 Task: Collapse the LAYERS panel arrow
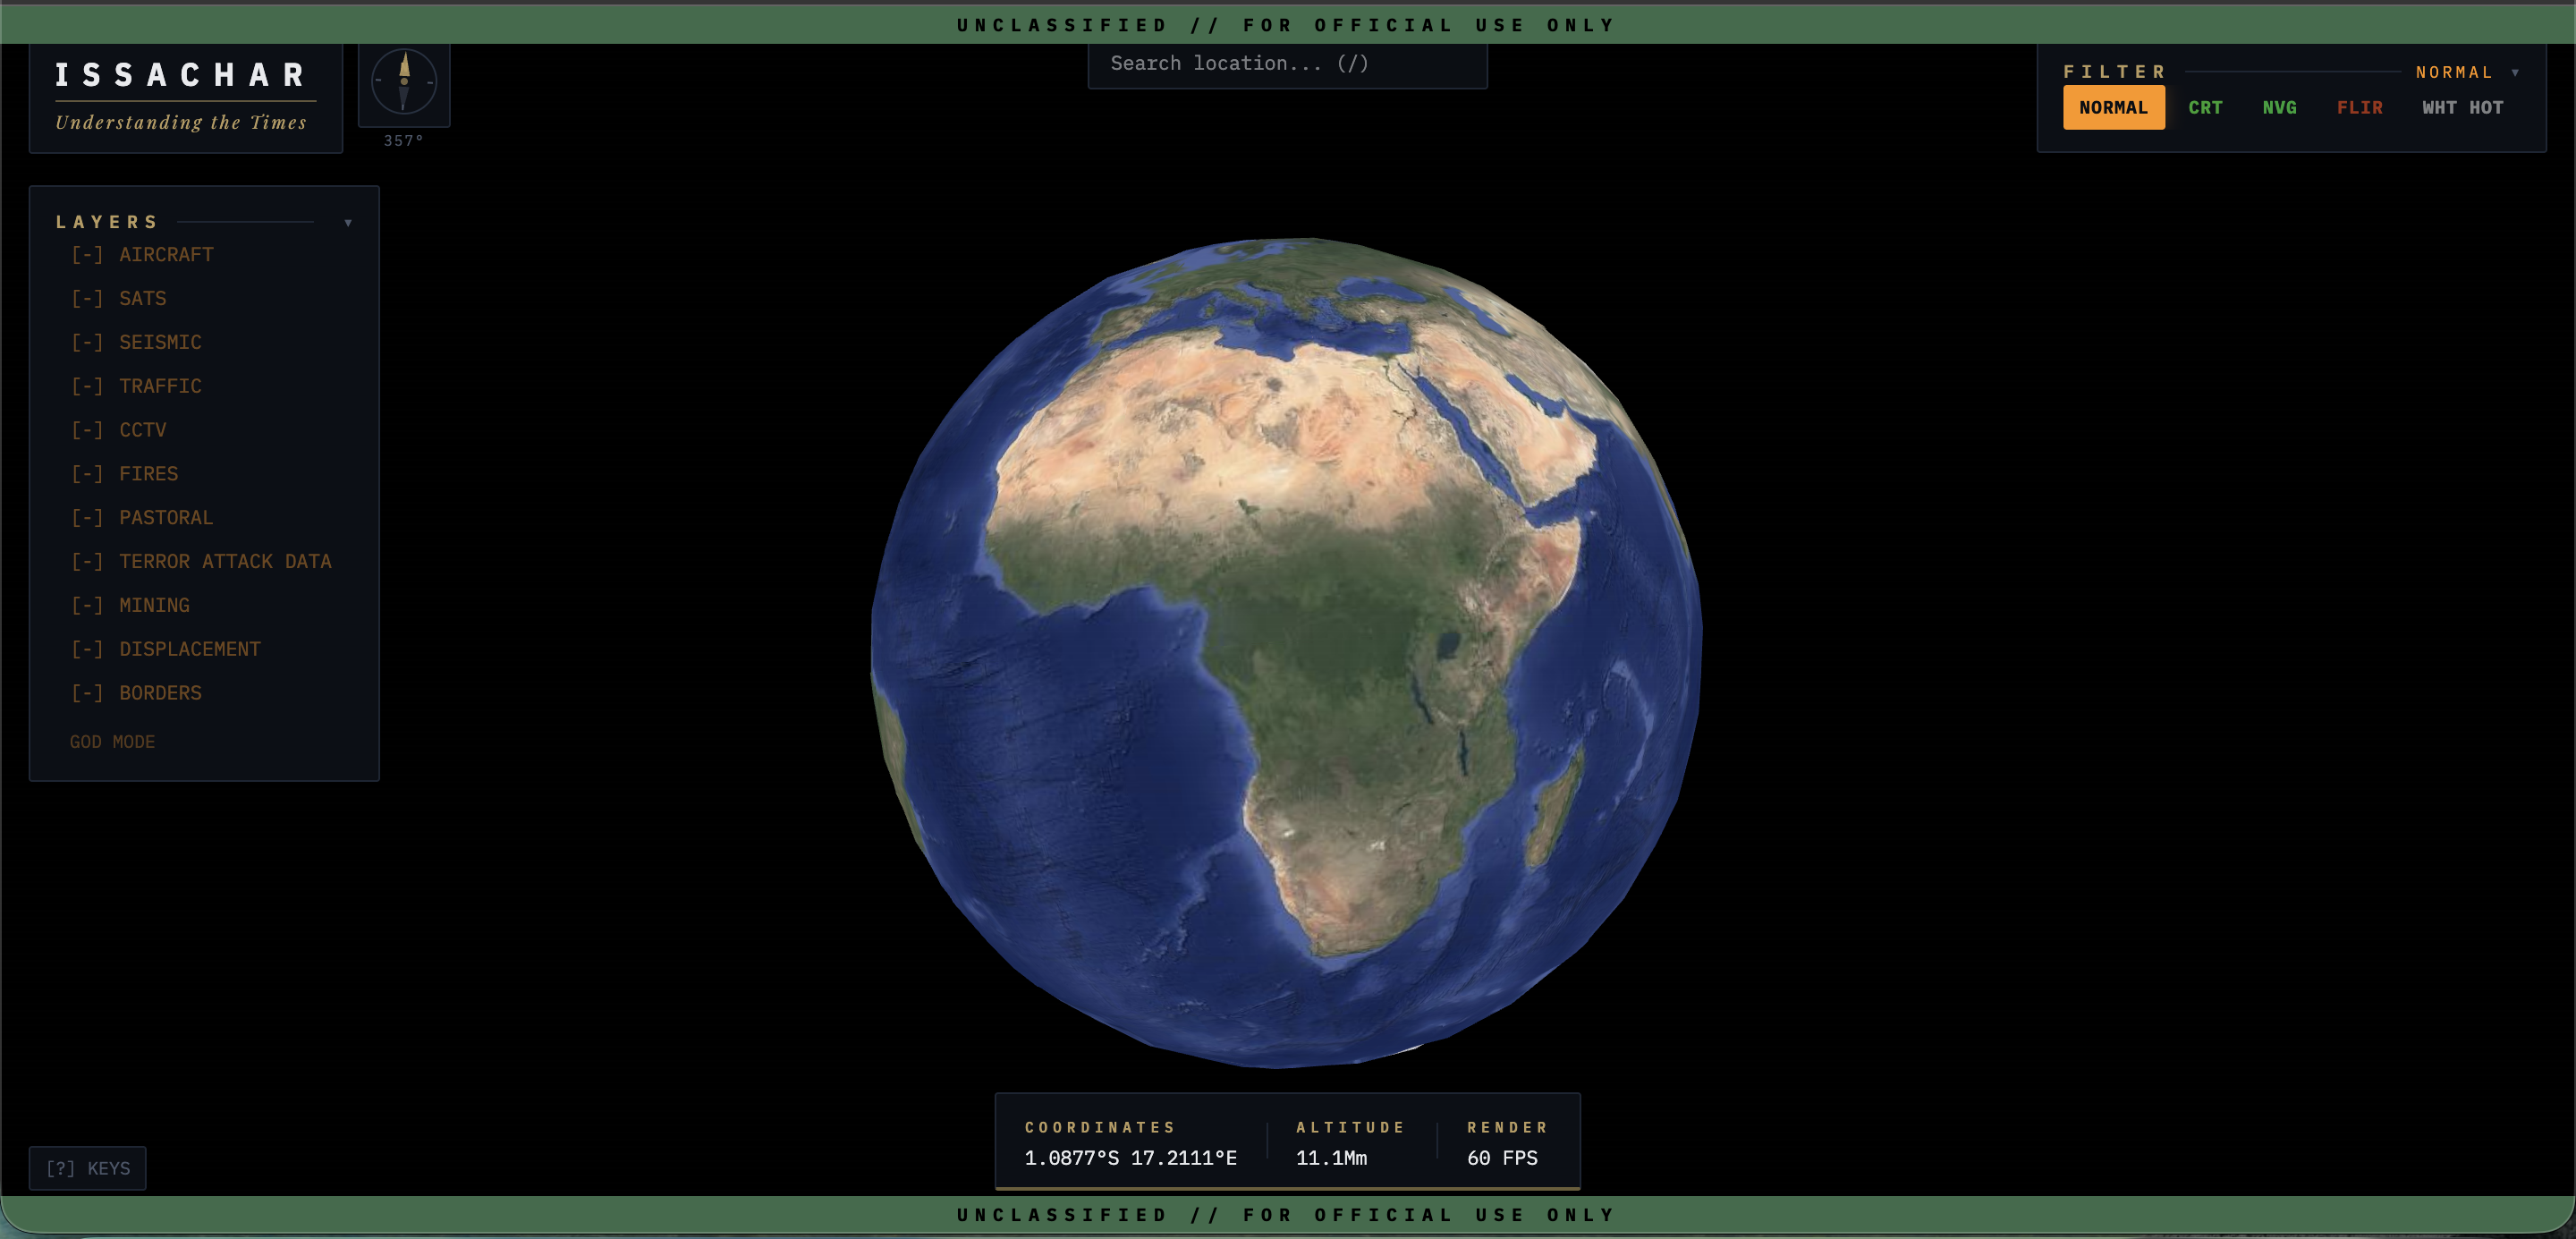[348, 223]
